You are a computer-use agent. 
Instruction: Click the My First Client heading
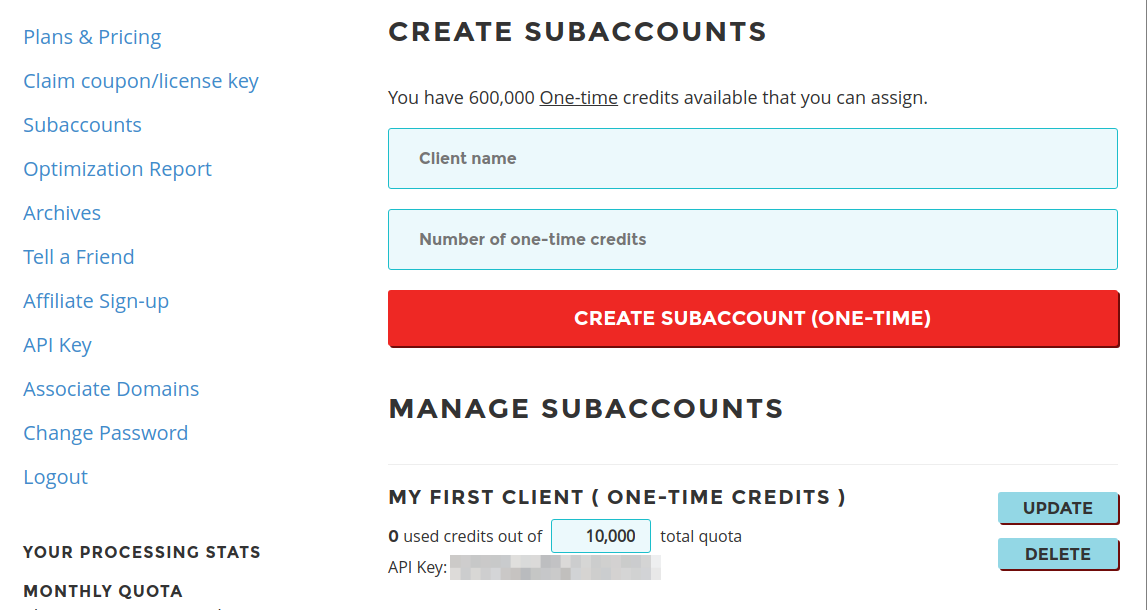coord(616,497)
